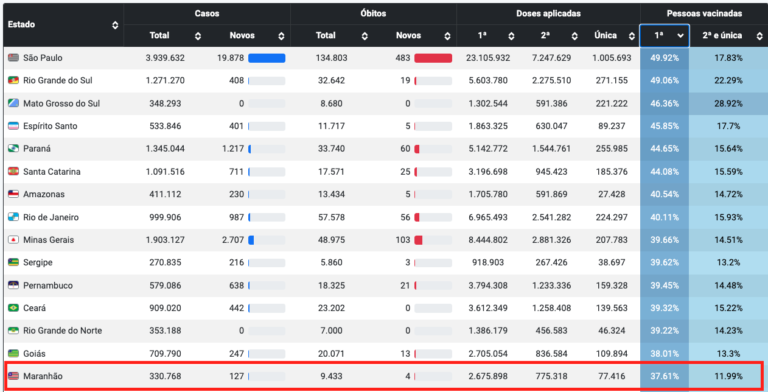
Task: Click the Ceará flag icon
Action: tap(13, 308)
